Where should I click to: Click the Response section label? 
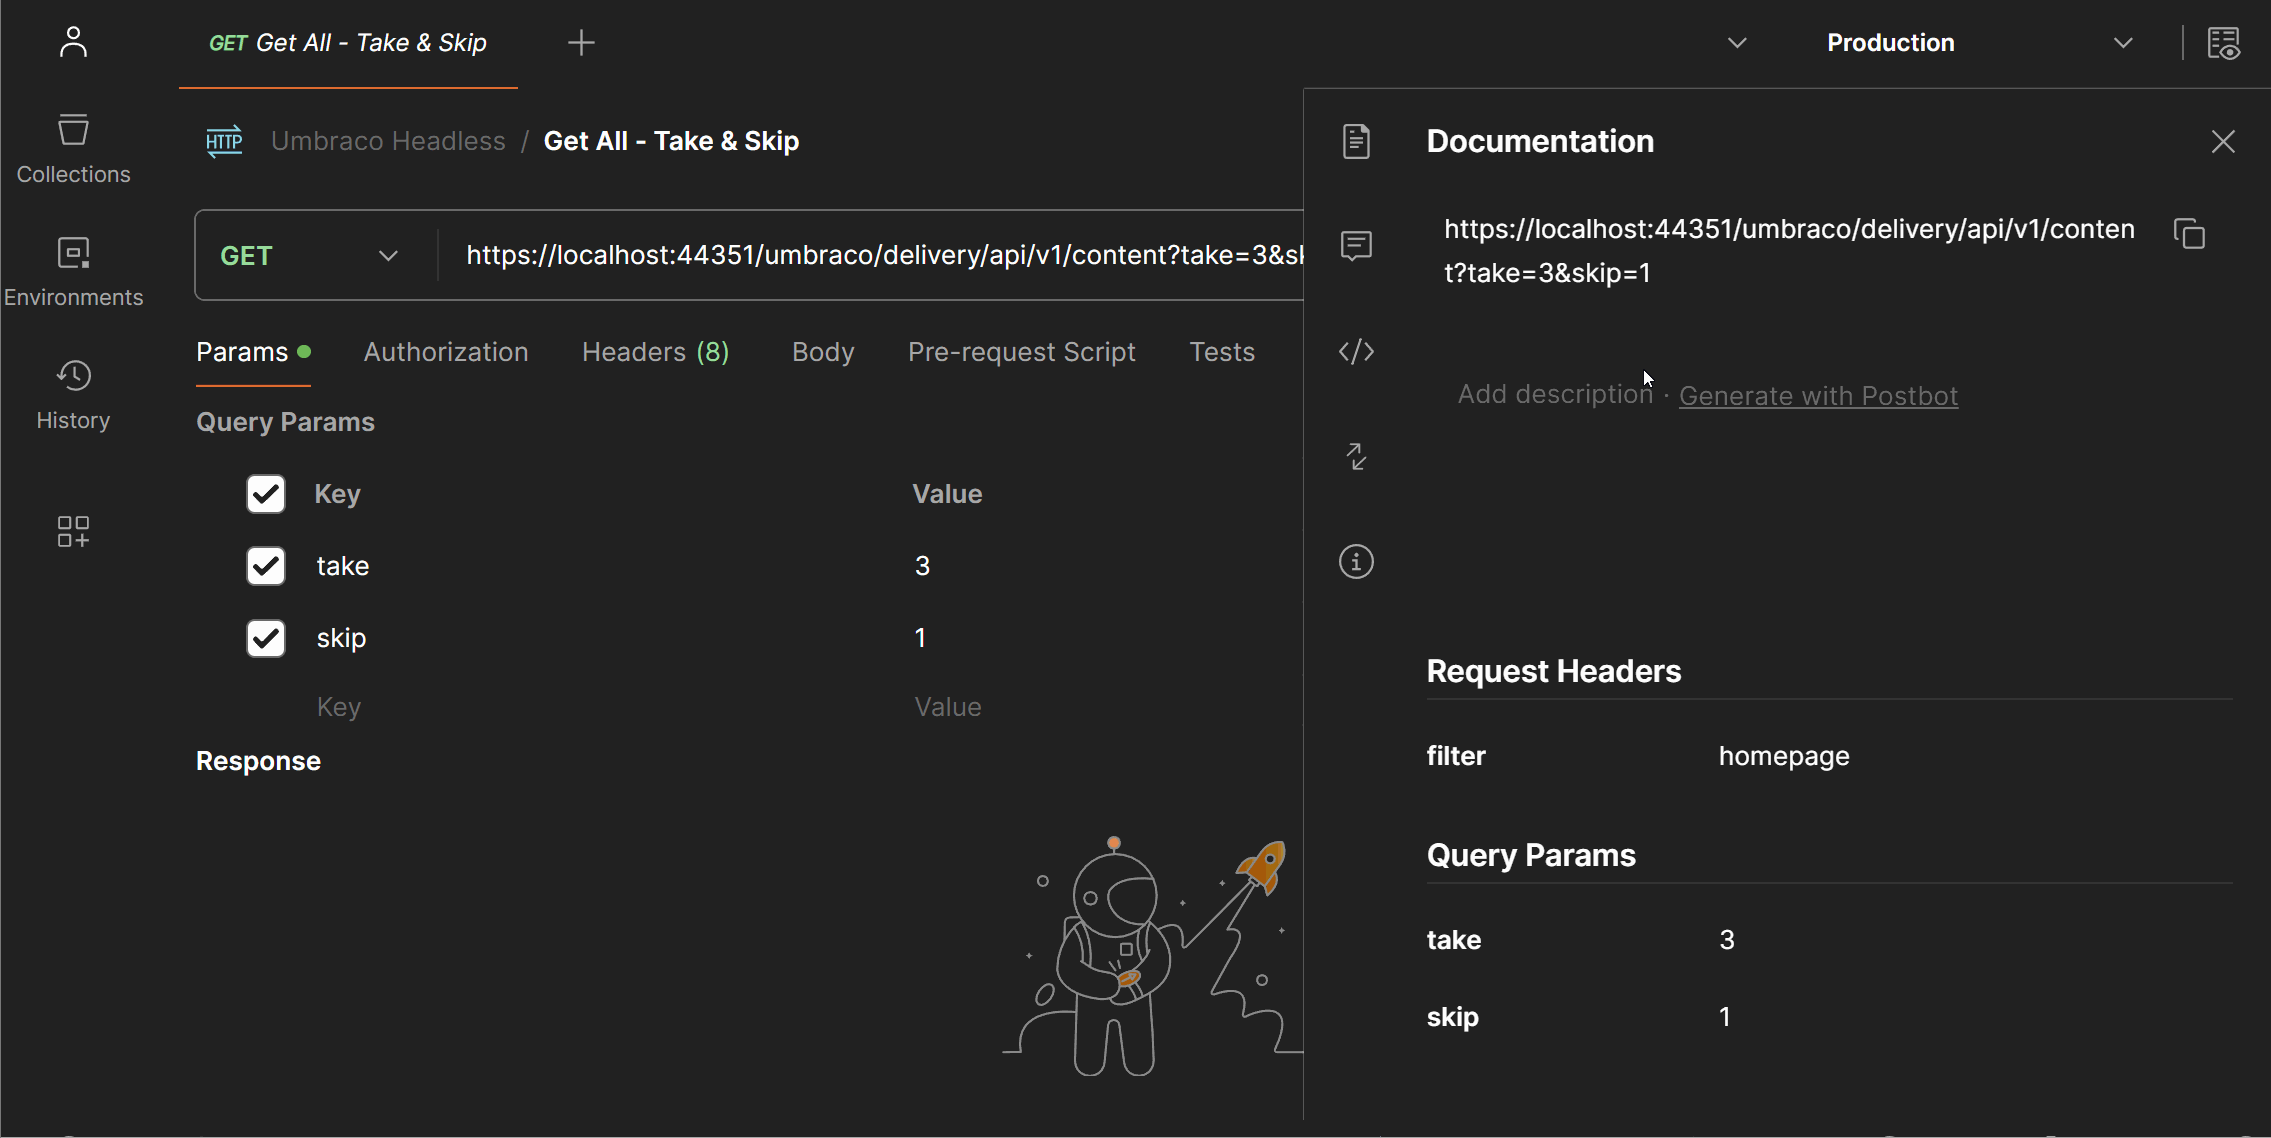(258, 761)
